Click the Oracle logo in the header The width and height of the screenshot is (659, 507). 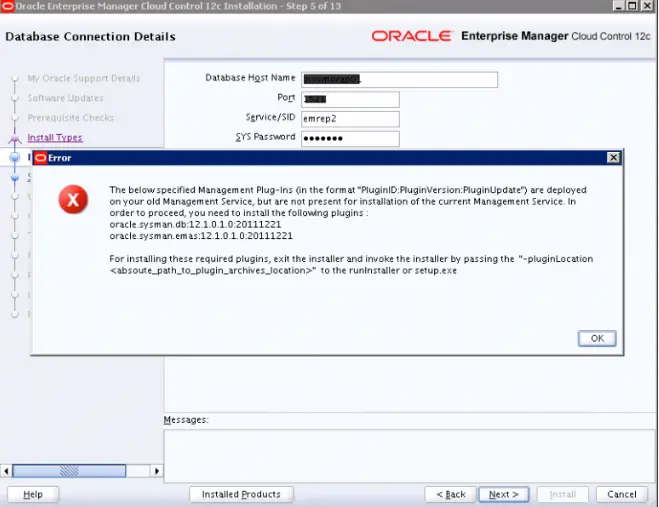point(411,36)
